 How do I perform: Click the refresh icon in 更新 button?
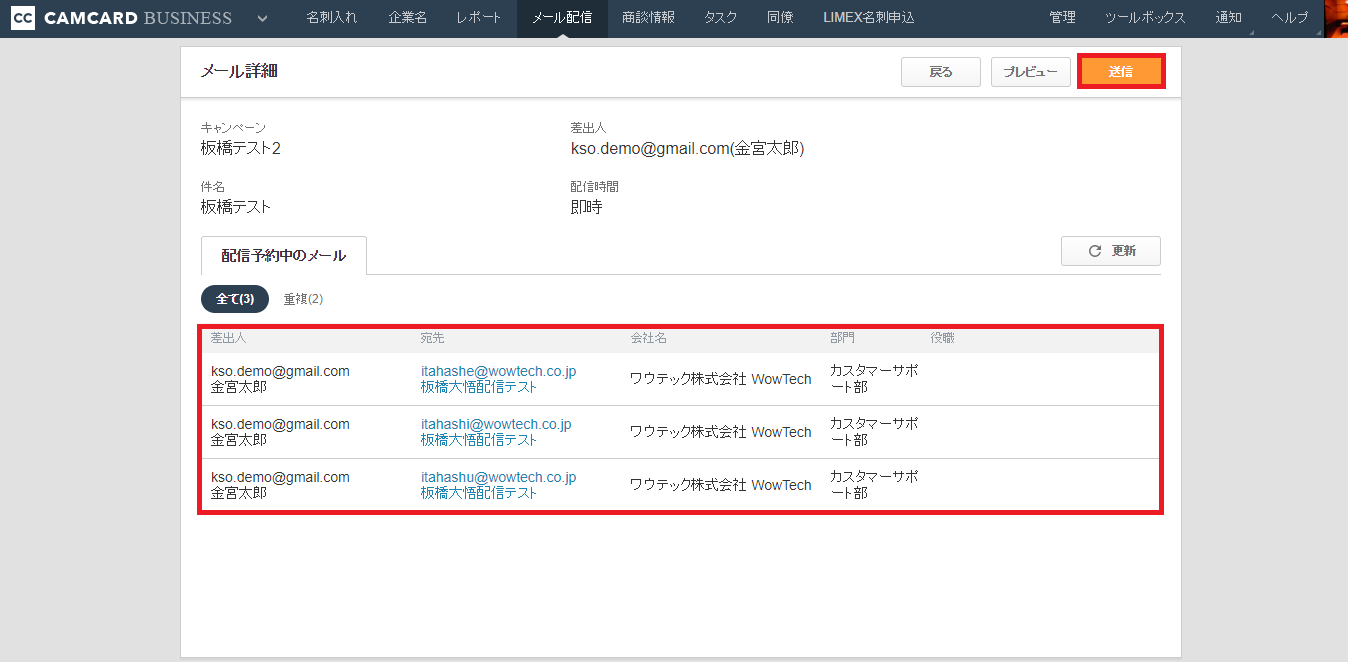click(x=1095, y=251)
